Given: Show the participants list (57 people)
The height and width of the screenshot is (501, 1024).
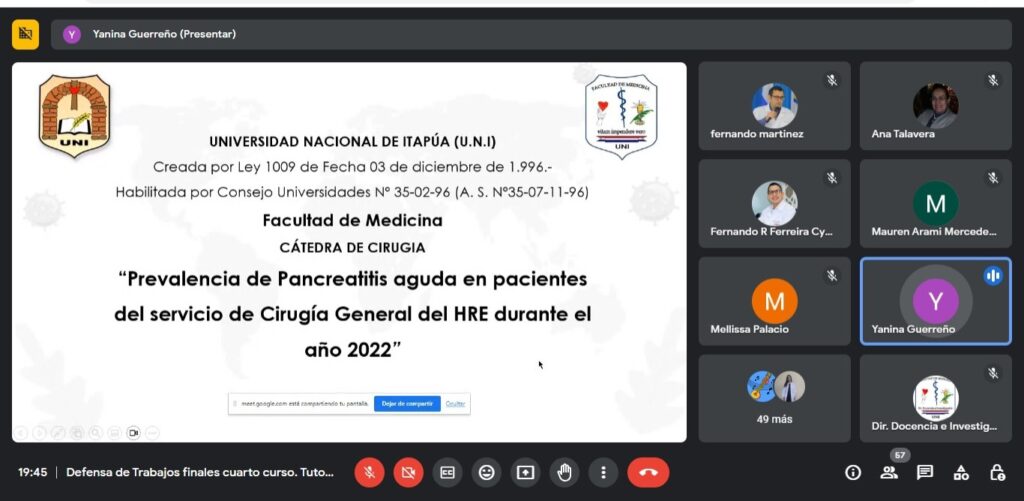Looking at the screenshot, I should [889, 472].
